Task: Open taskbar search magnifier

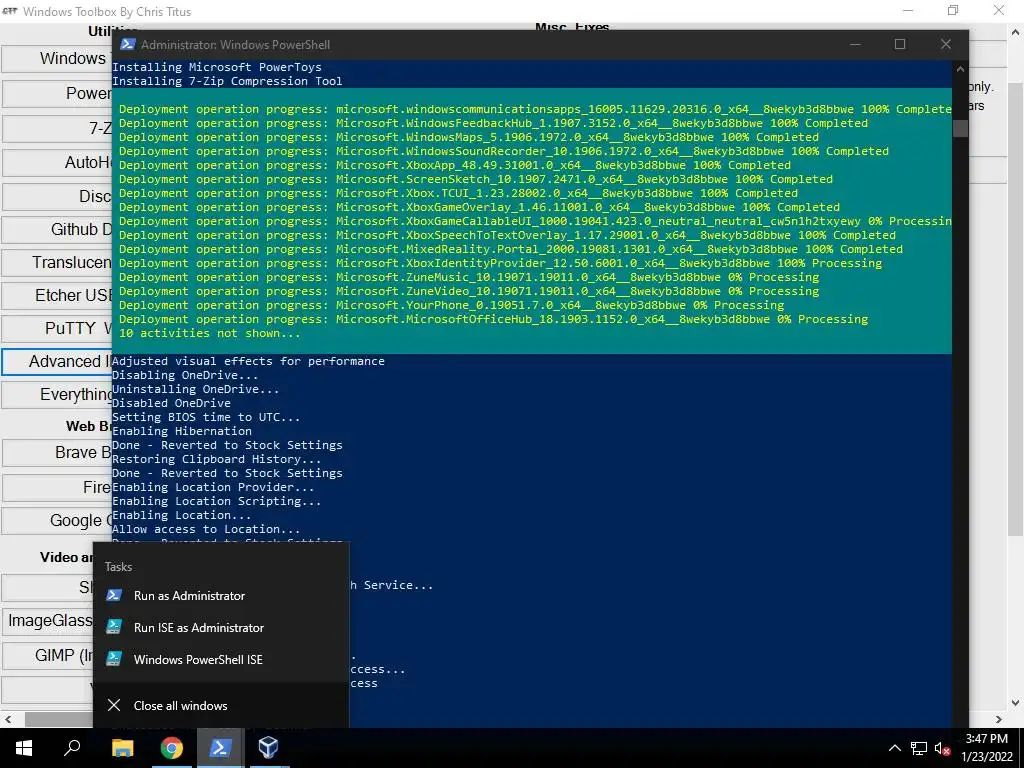Action: click(x=72, y=748)
